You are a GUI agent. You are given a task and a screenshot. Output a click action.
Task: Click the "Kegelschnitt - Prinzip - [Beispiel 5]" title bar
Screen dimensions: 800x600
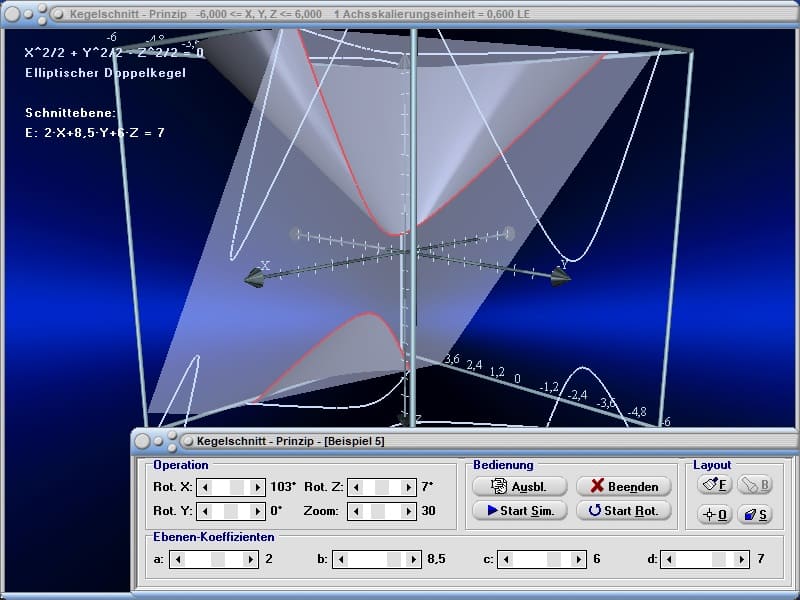tap(464, 441)
